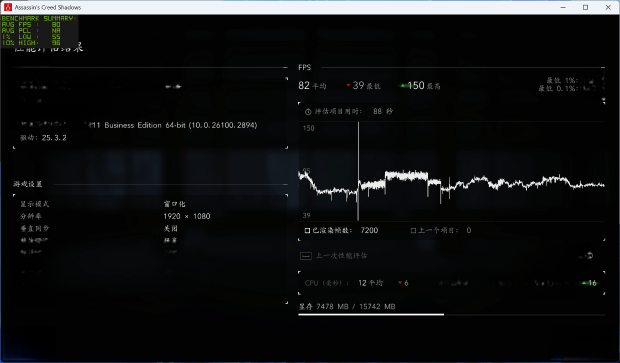
Task: Maximize the Assassin's Creed Shadows window
Action: coord(586,7)
